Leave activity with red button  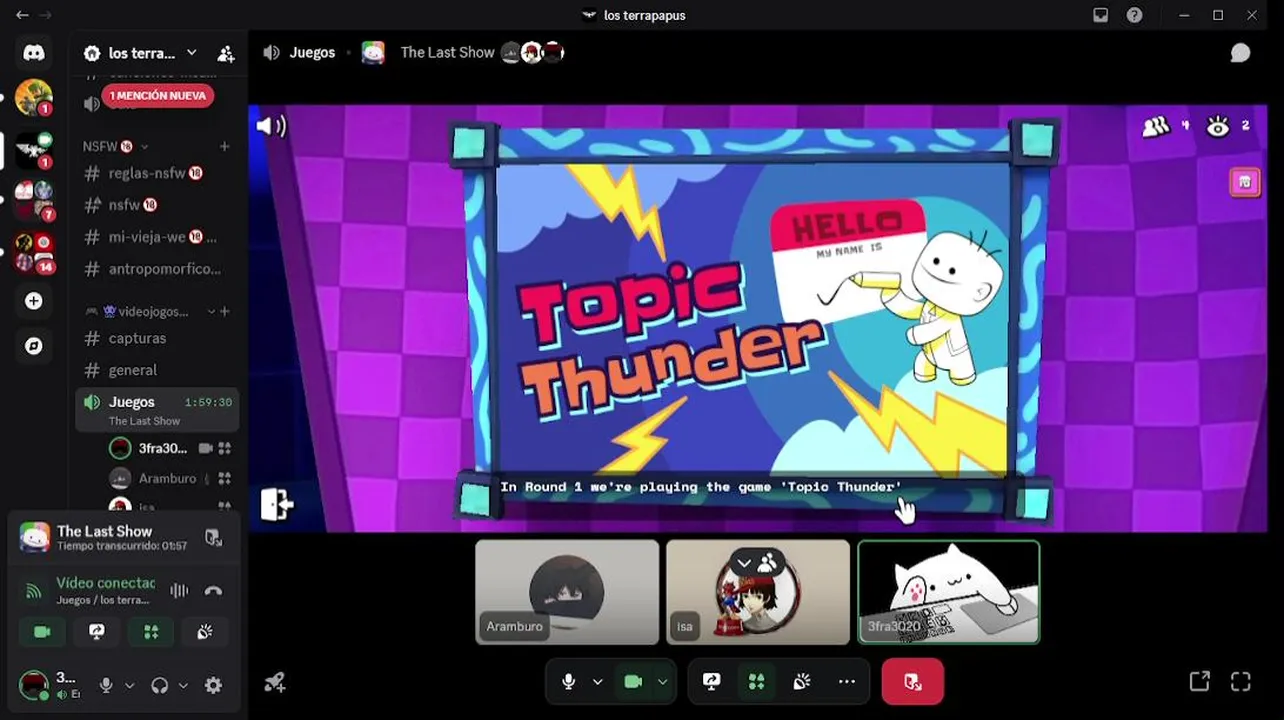pyautogui.click(x=912, y=681)
